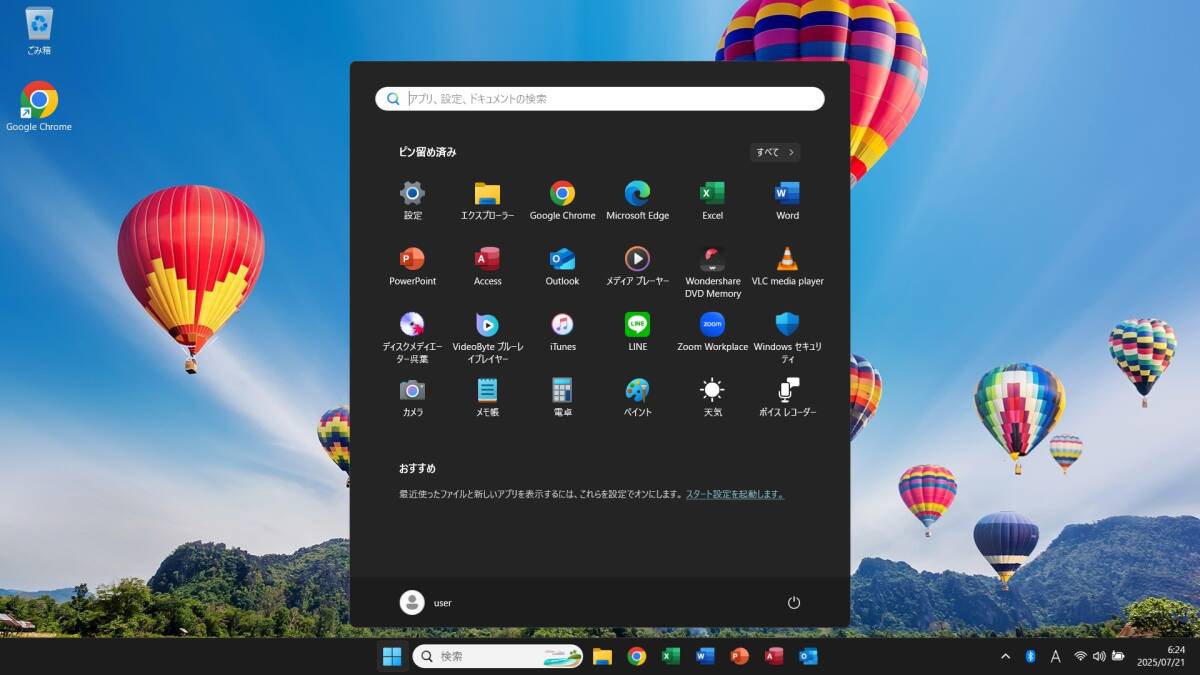
Task: Follow the スタート設定を起動します link
Action: (x=735, y=494)
